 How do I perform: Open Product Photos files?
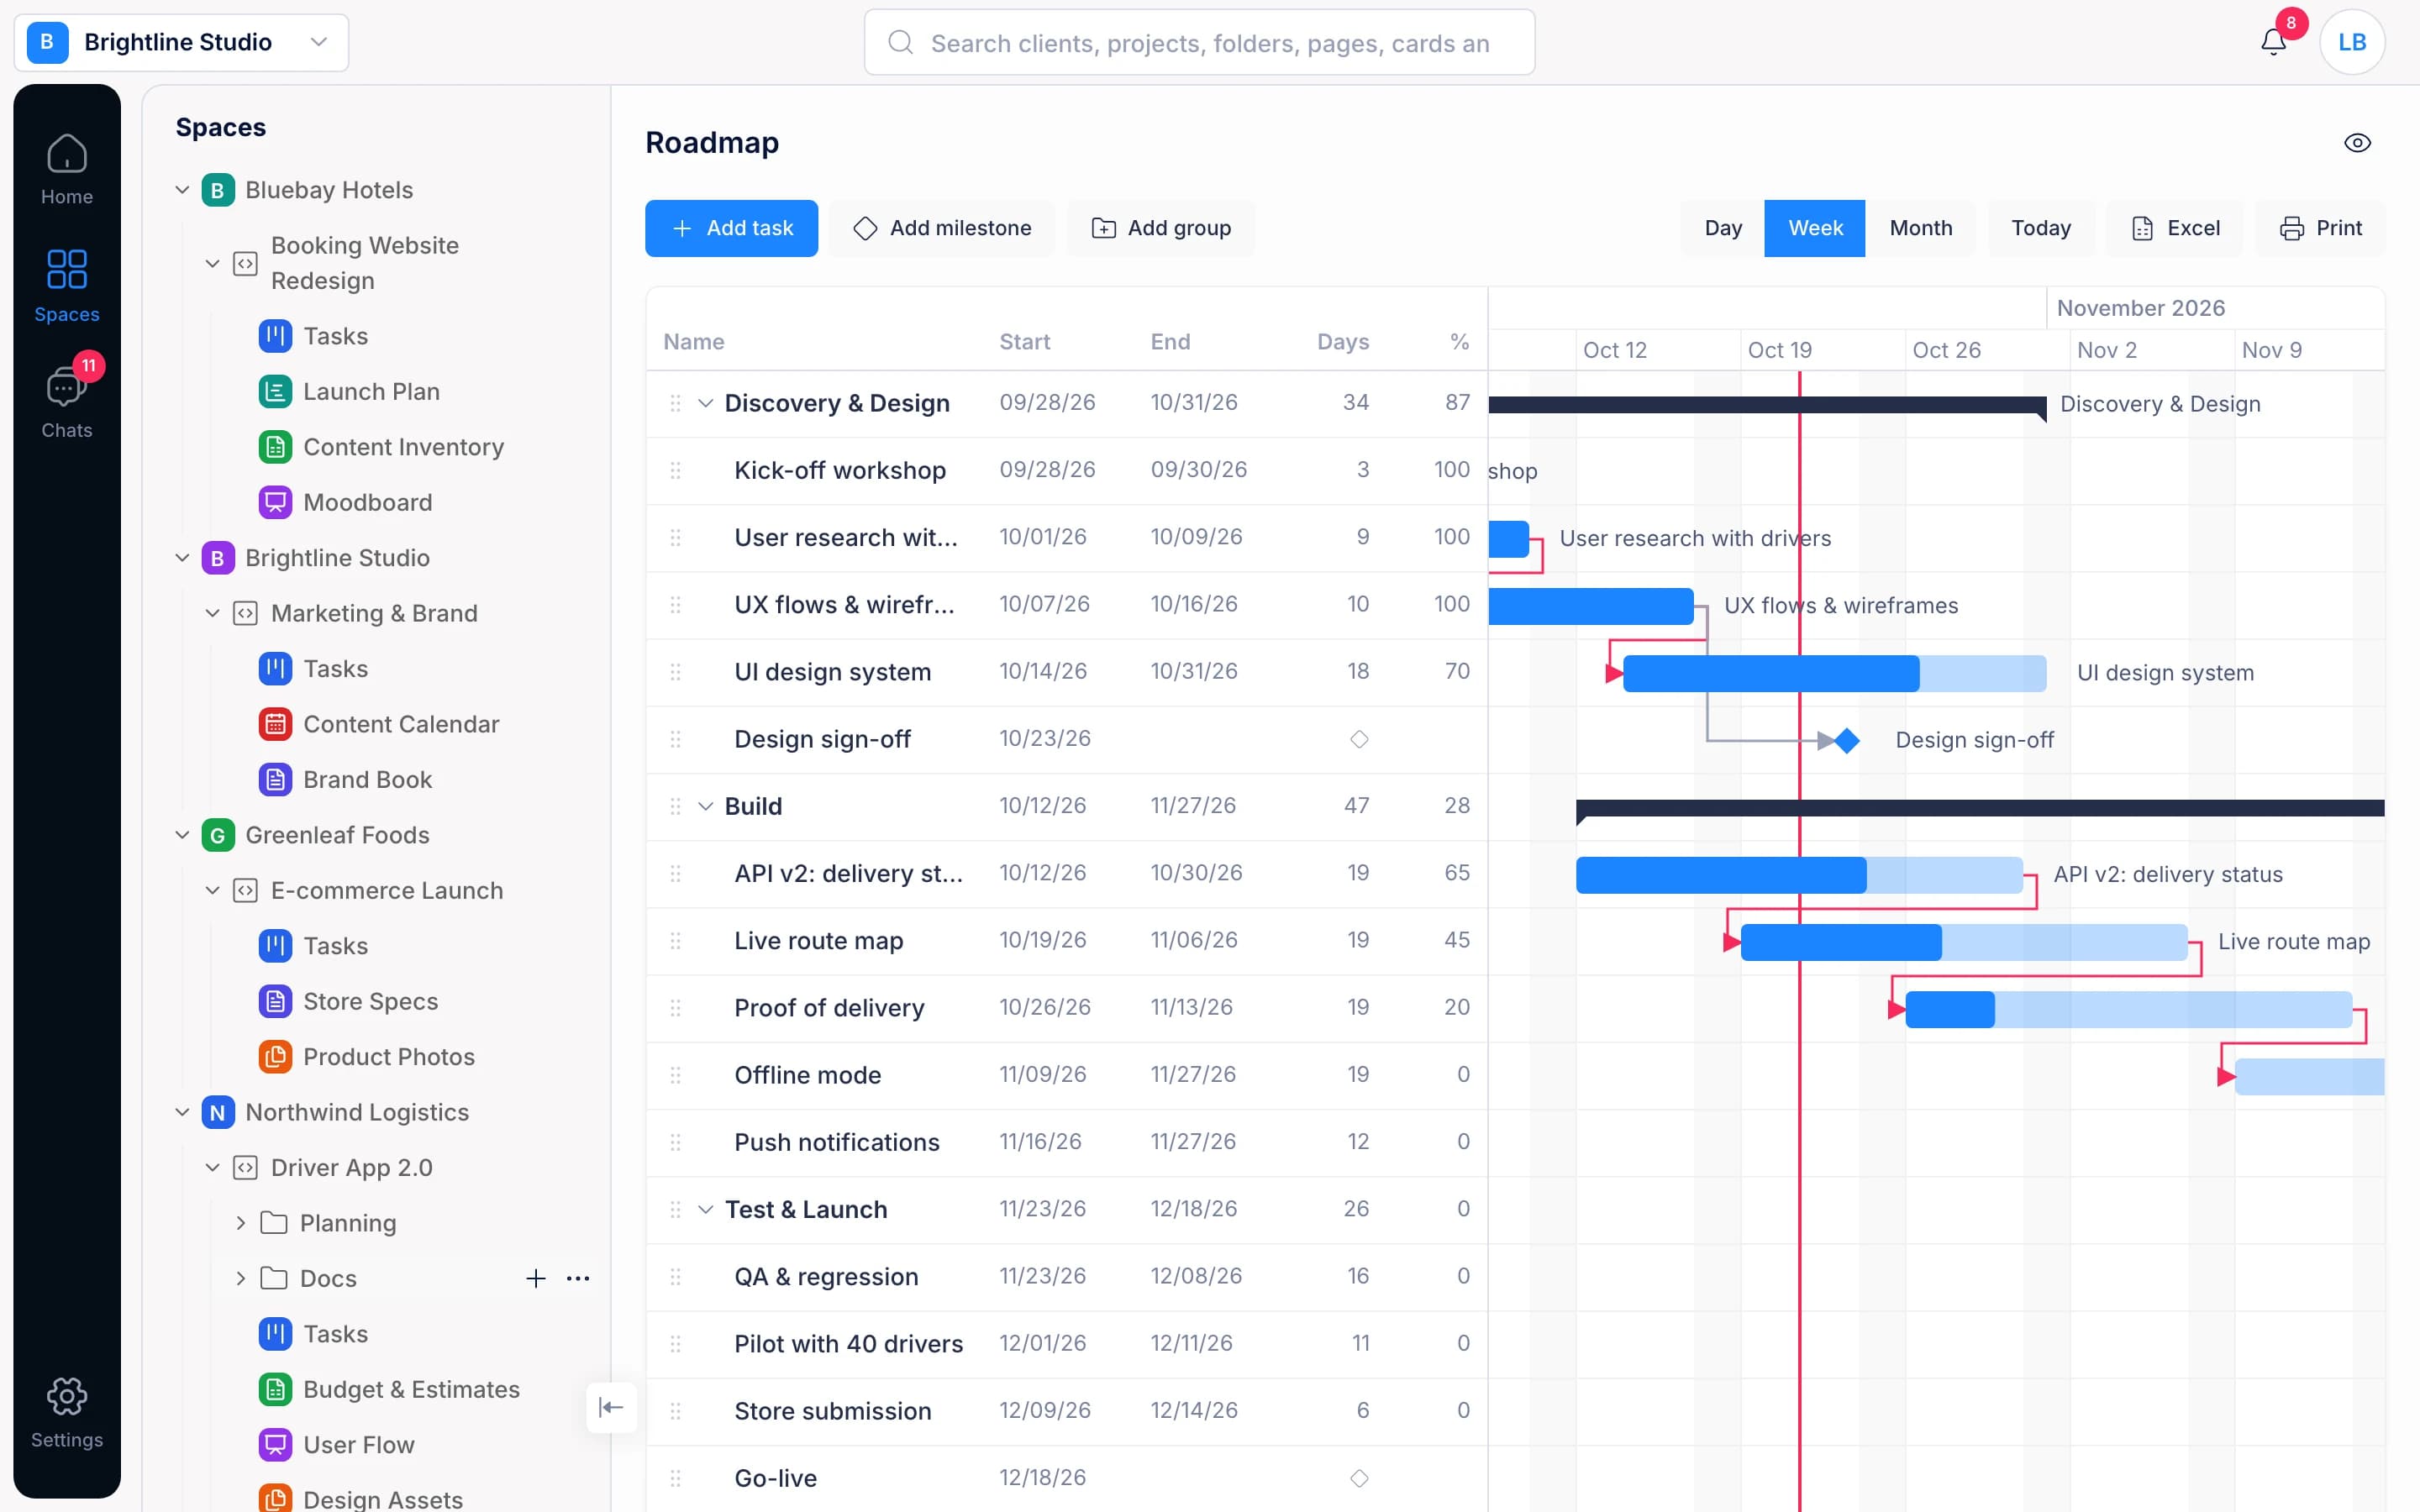(x=388, y=1057)
